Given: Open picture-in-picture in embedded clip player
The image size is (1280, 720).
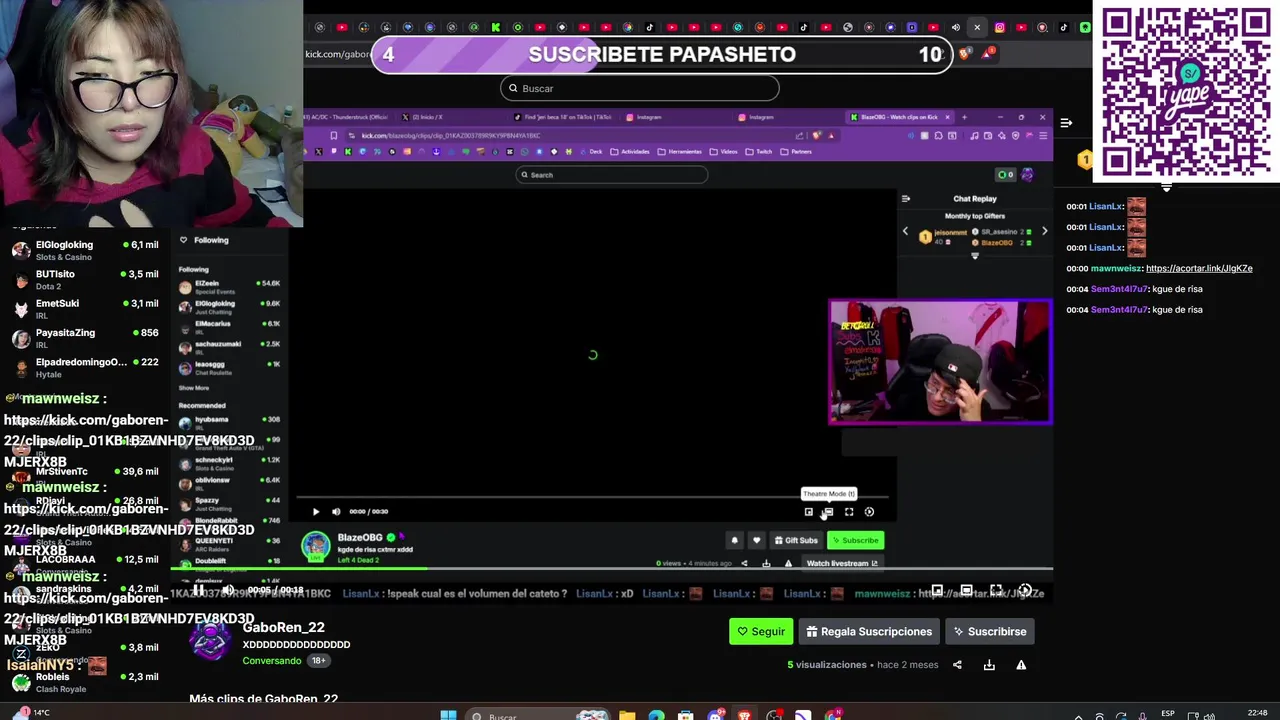Looking at the screenshot, I should pyautogui.click(x=808, y=512).
